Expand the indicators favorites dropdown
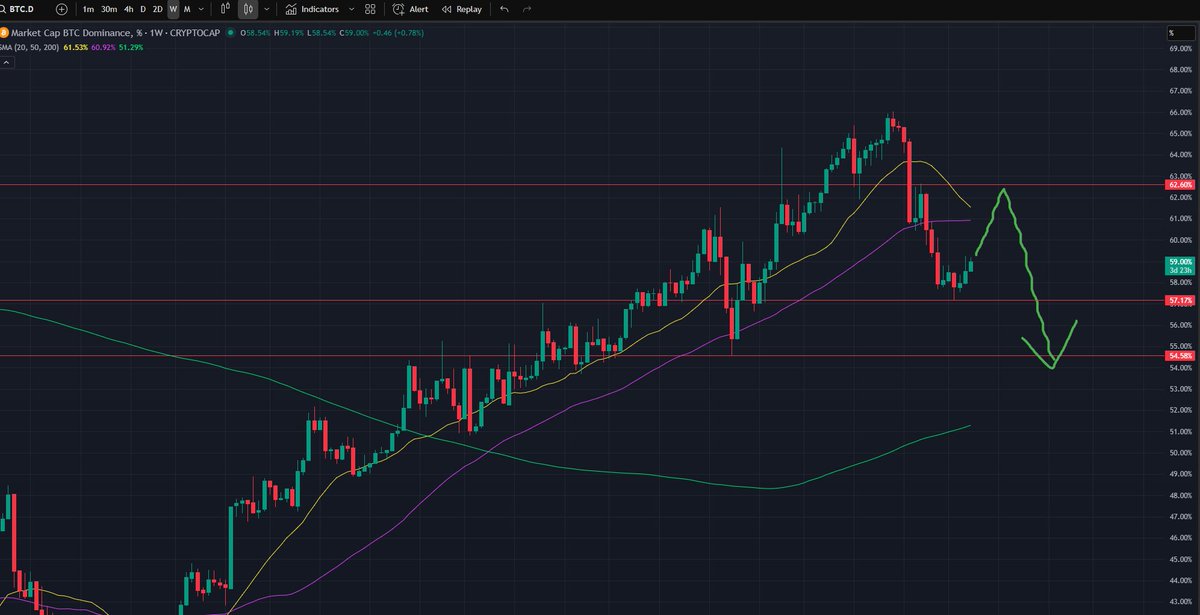 point(350,9)
